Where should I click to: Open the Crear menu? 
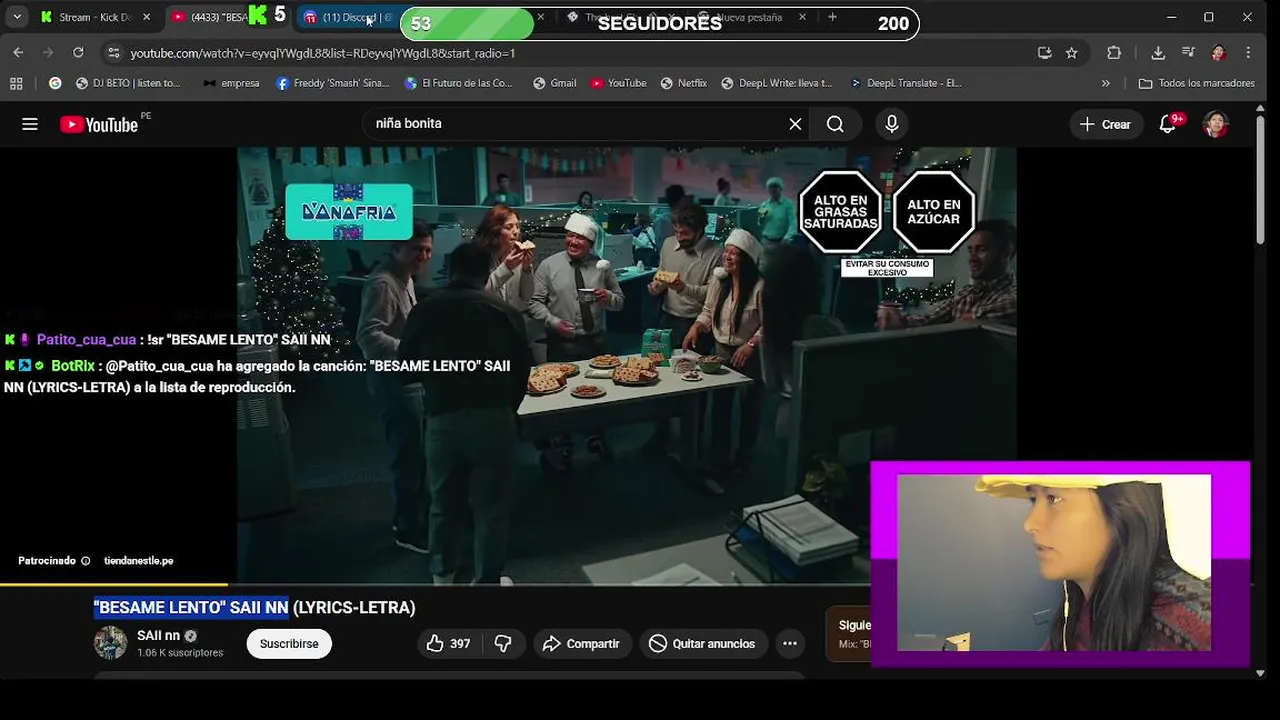coord(1105,124)
